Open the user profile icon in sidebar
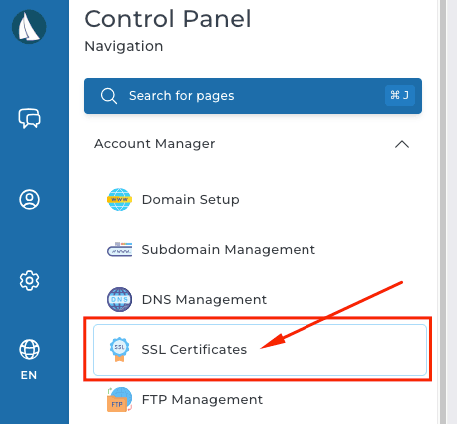The image size is (457, 424). coord(29,199)
